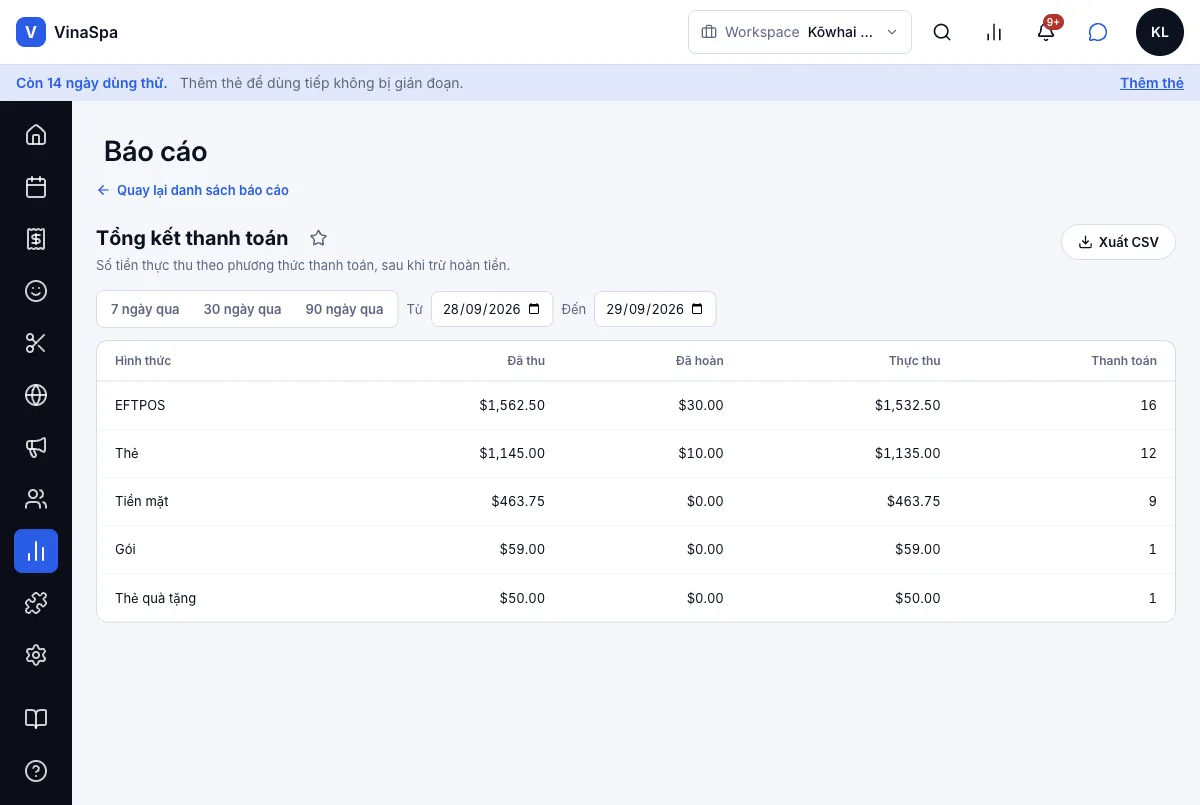Click the 'Đã hoàn' column header
This screenshot has width=1200, height=805.
tap(700, 361)
